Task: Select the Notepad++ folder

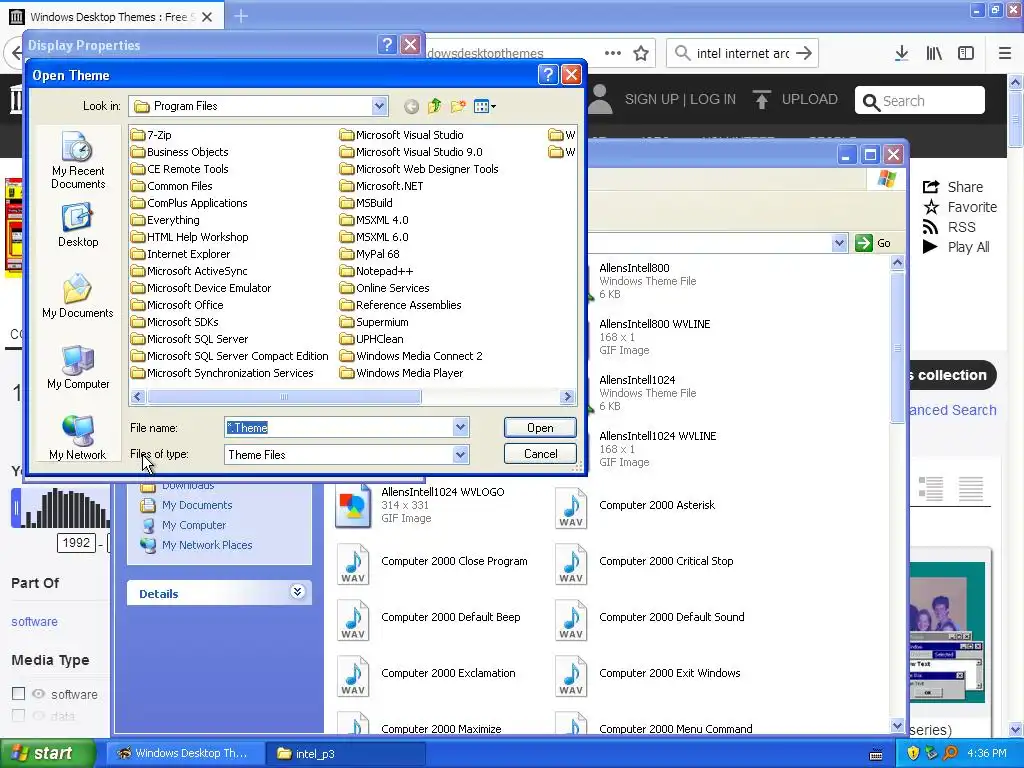Action: point(377,271)
